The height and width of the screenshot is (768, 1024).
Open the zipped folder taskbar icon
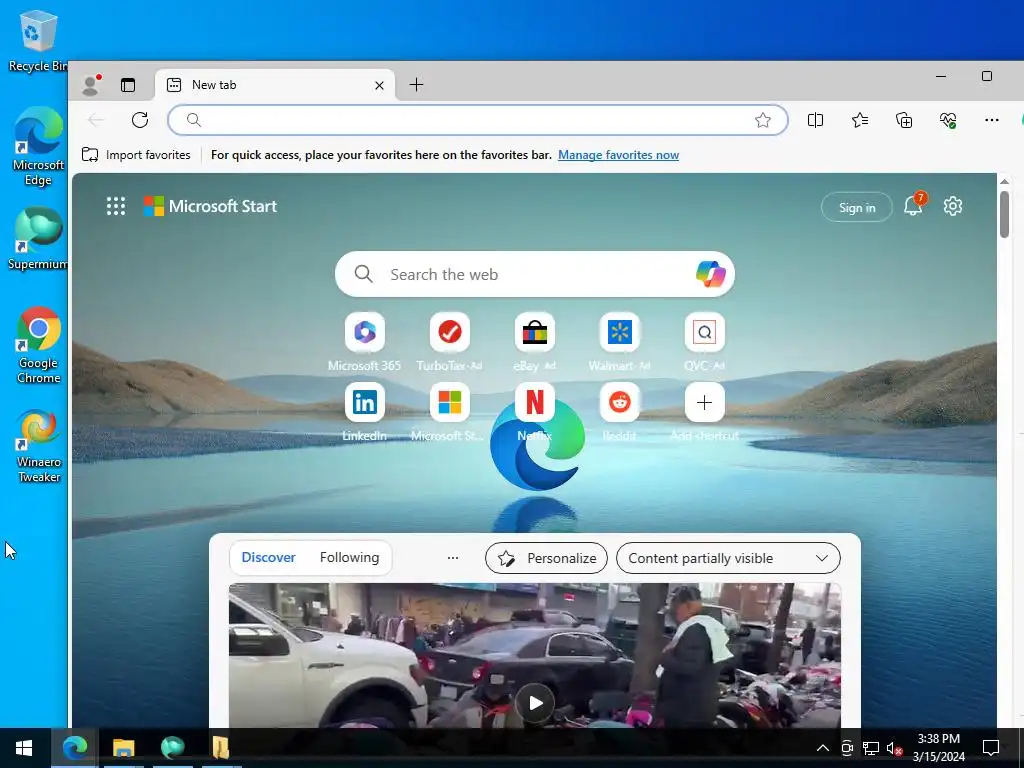(220, 748)
